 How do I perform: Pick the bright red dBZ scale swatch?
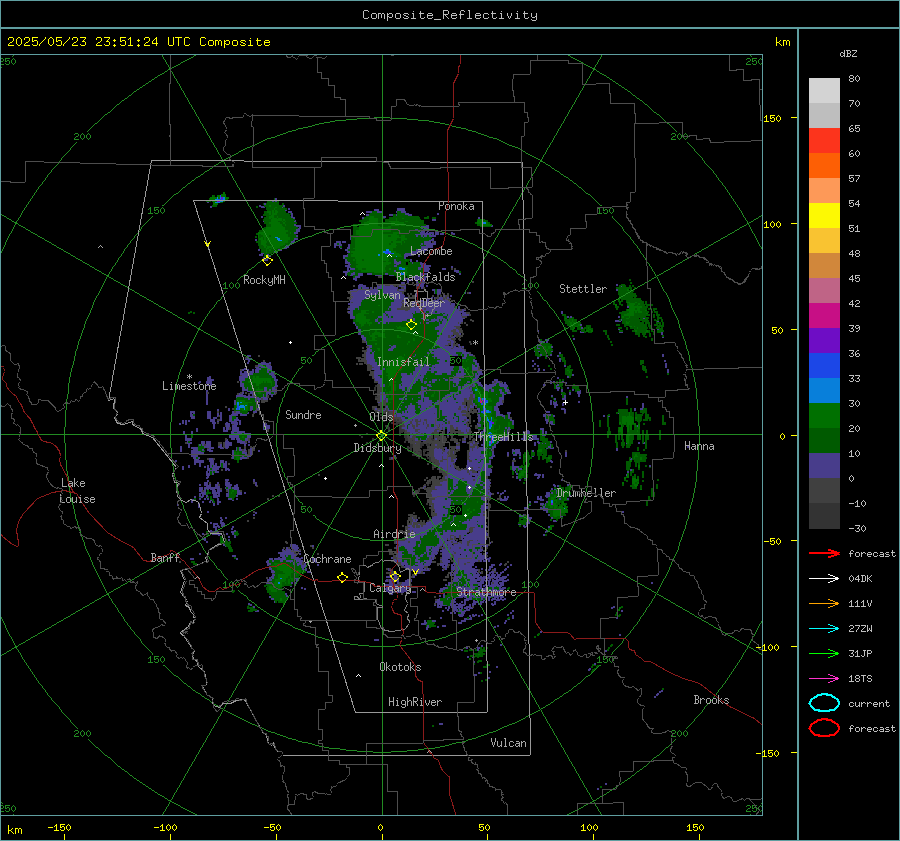pyautogui.click(x=824, y=141)
